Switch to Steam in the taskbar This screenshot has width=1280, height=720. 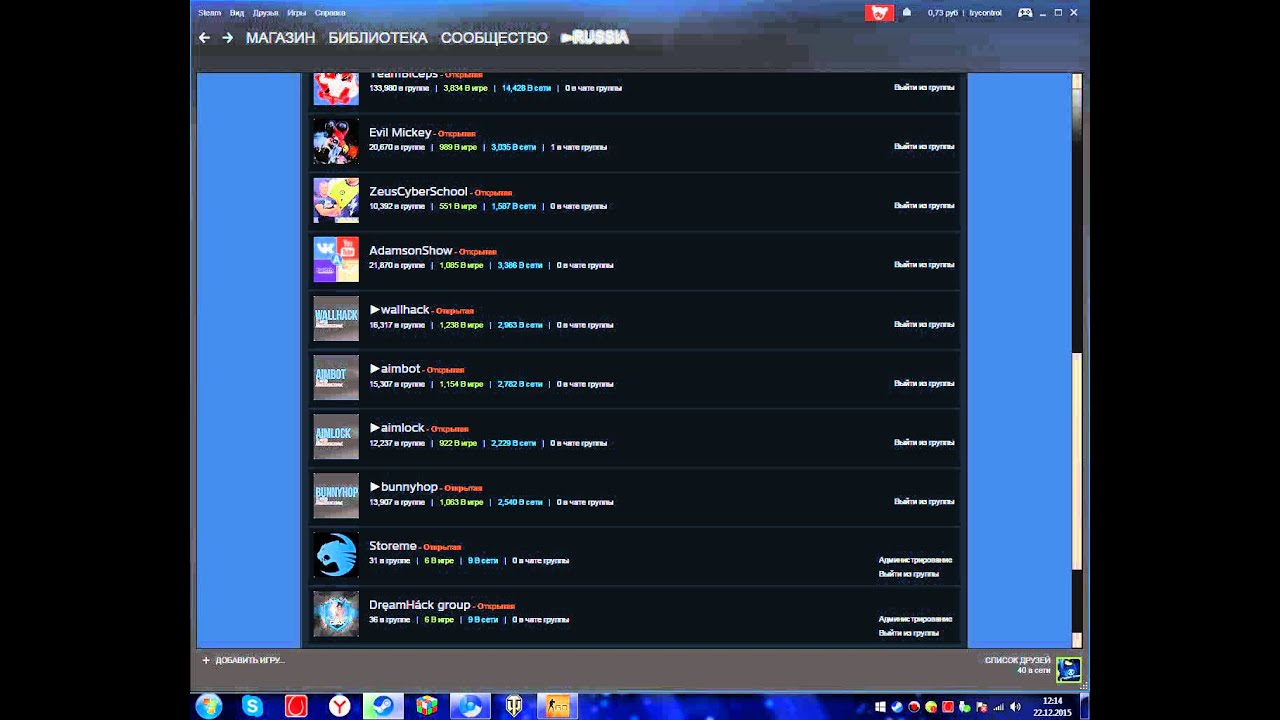point(384,706)
